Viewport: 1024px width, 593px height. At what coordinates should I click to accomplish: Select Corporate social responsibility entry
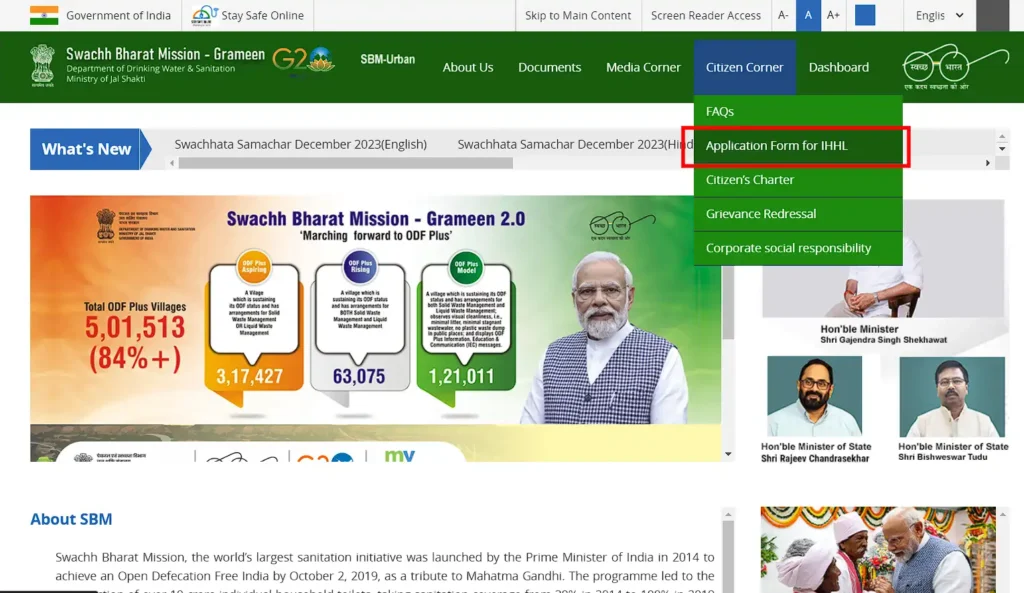click(x=798, y=248)
